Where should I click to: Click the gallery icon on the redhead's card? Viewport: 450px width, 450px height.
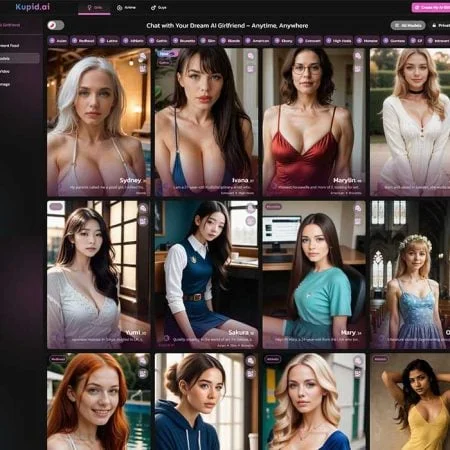pos(143,374)
